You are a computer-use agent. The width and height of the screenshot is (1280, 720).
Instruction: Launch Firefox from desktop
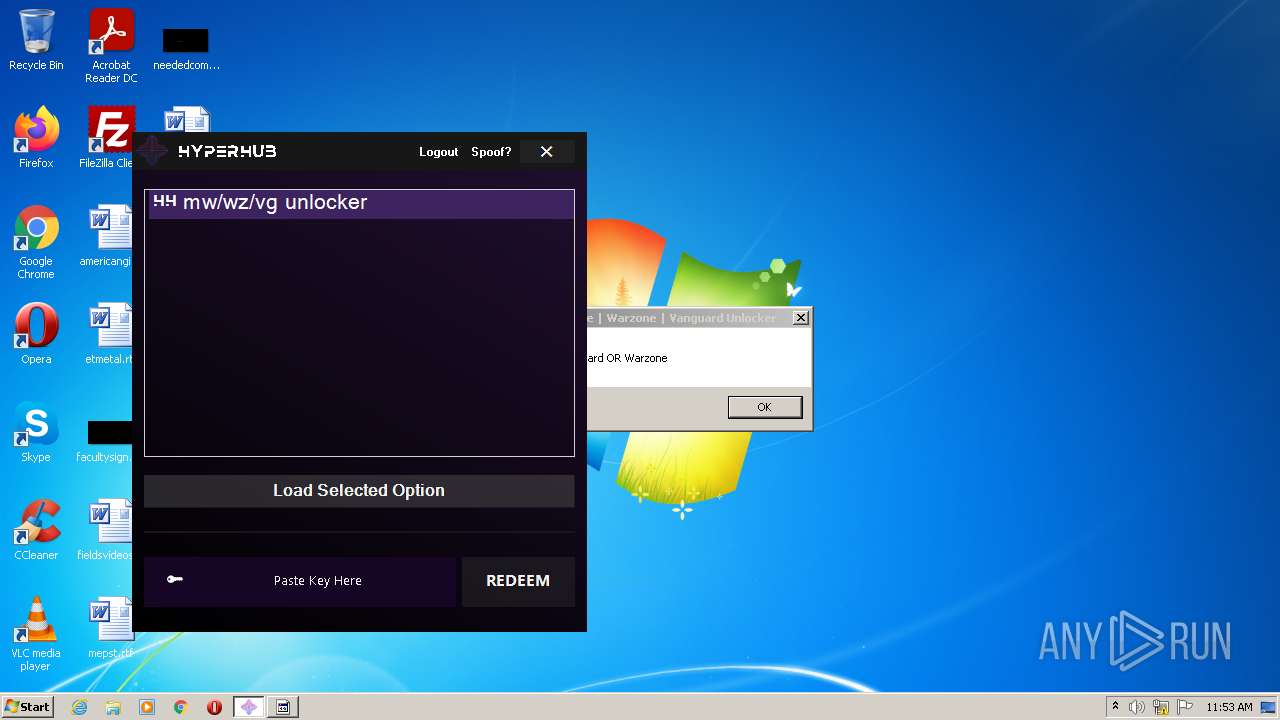click(36, 138)
